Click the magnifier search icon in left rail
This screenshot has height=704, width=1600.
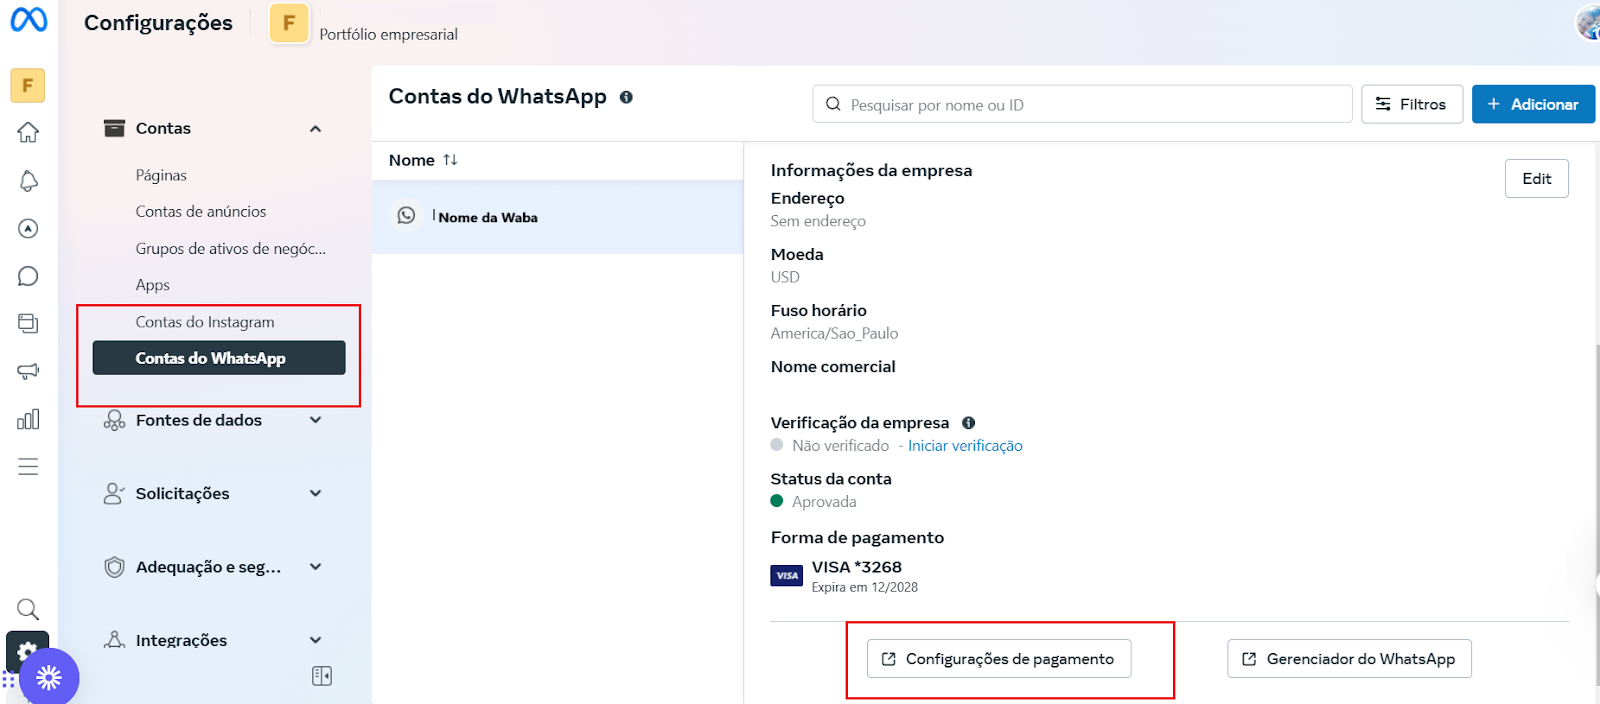tap(28, 609)
